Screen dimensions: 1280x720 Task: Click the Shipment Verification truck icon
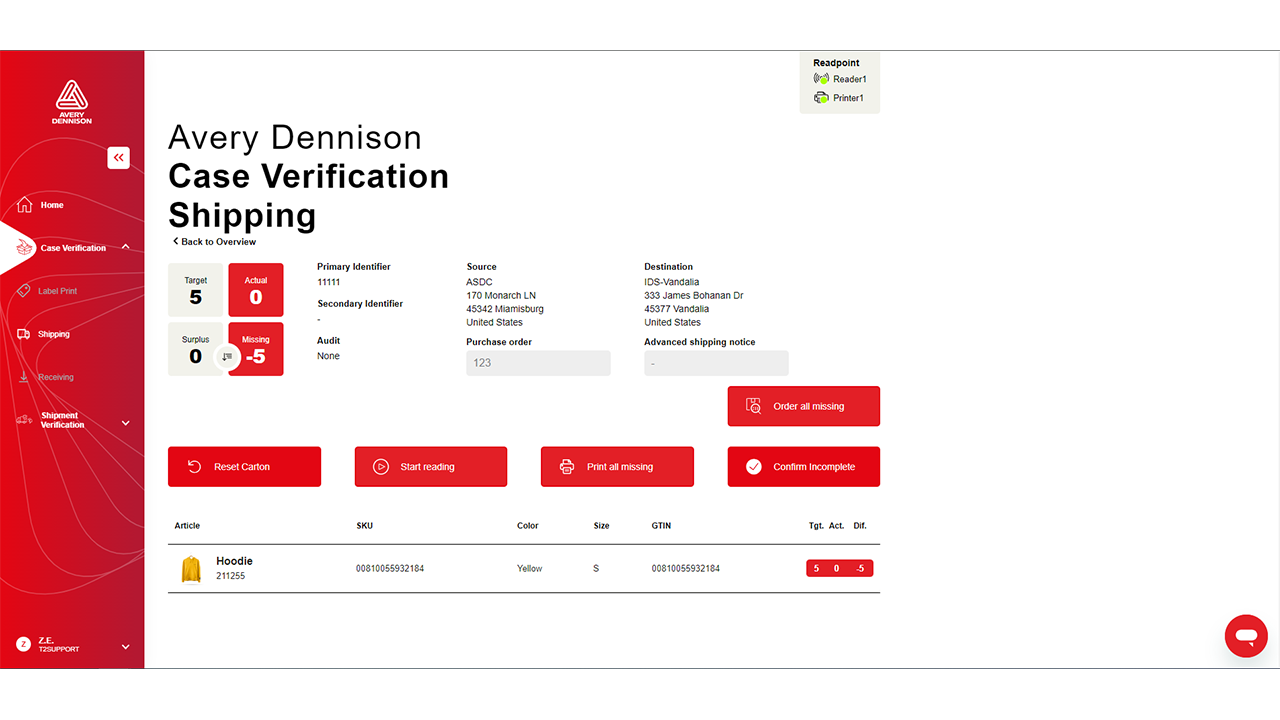pyautogui.click(x=24, y=420)
